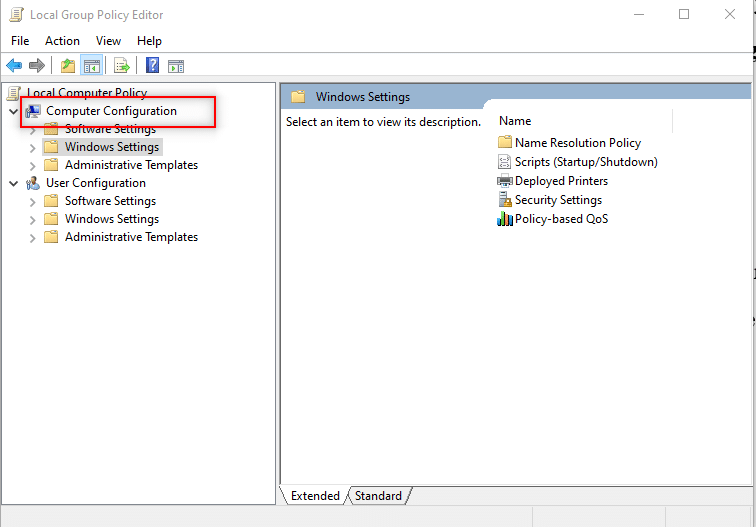Expand Windows Settings under User Configuration
756x527 pixels.
coord(32,220)
